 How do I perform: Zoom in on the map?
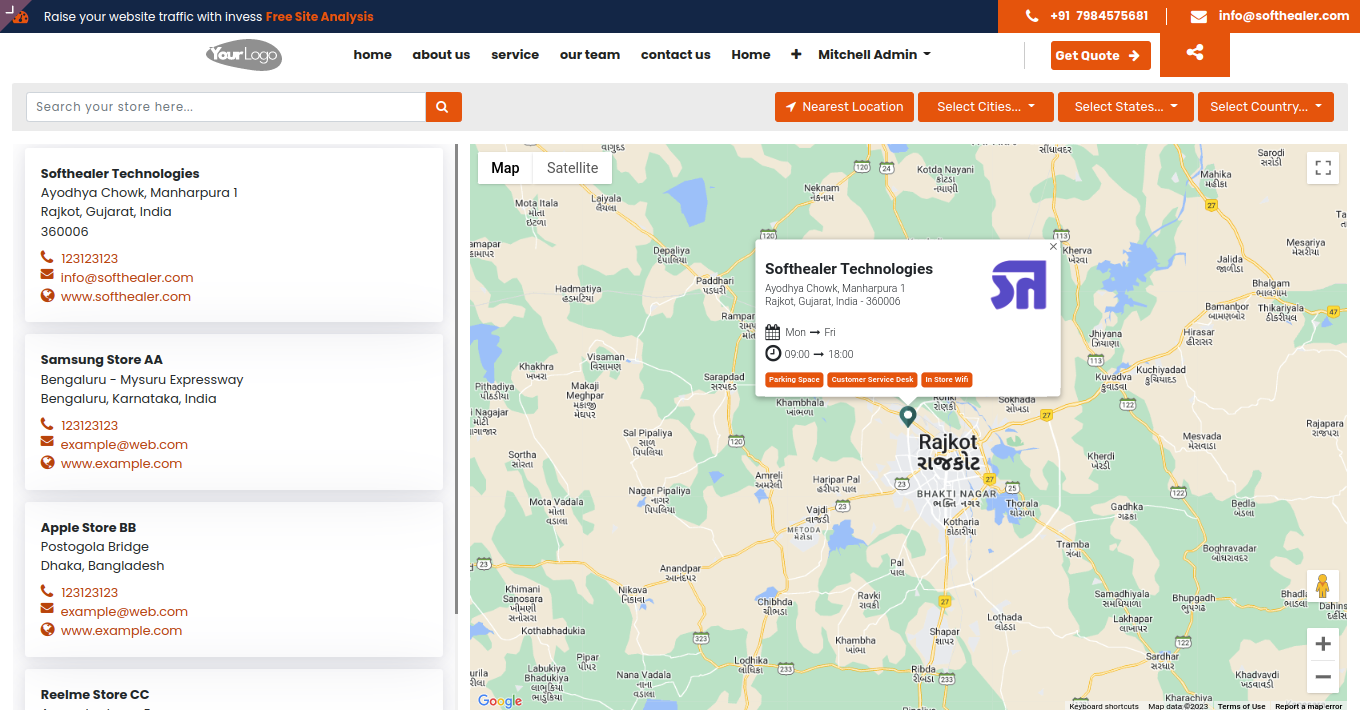click(x=1323, y=644)
